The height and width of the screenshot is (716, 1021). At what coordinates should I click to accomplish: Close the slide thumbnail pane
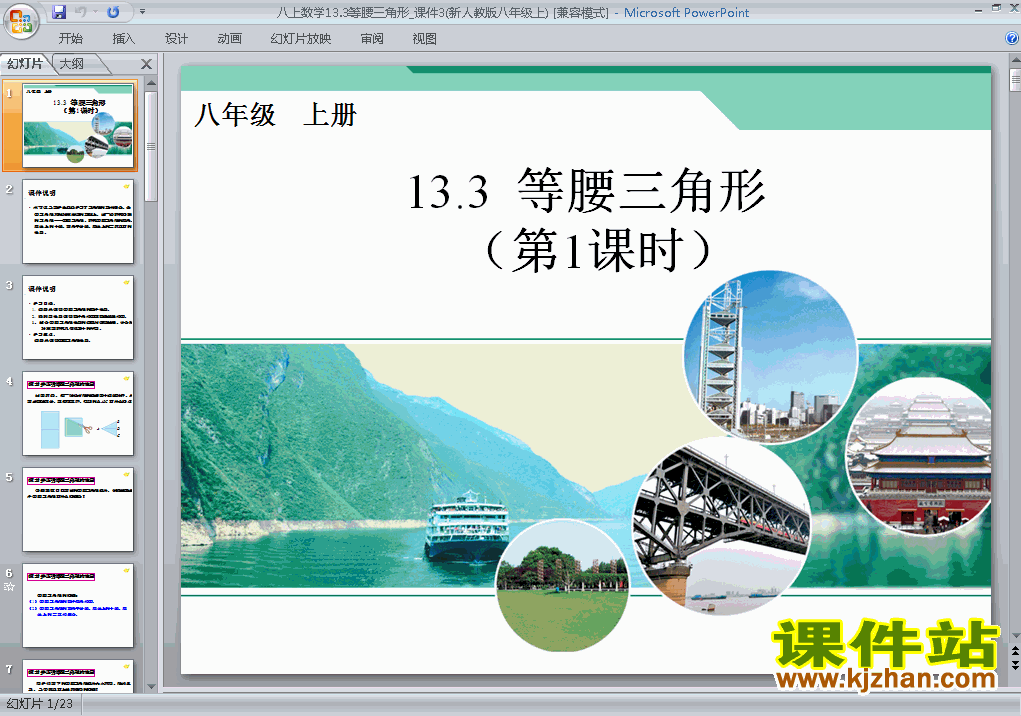pyautogui.click(x=147, y=64)
